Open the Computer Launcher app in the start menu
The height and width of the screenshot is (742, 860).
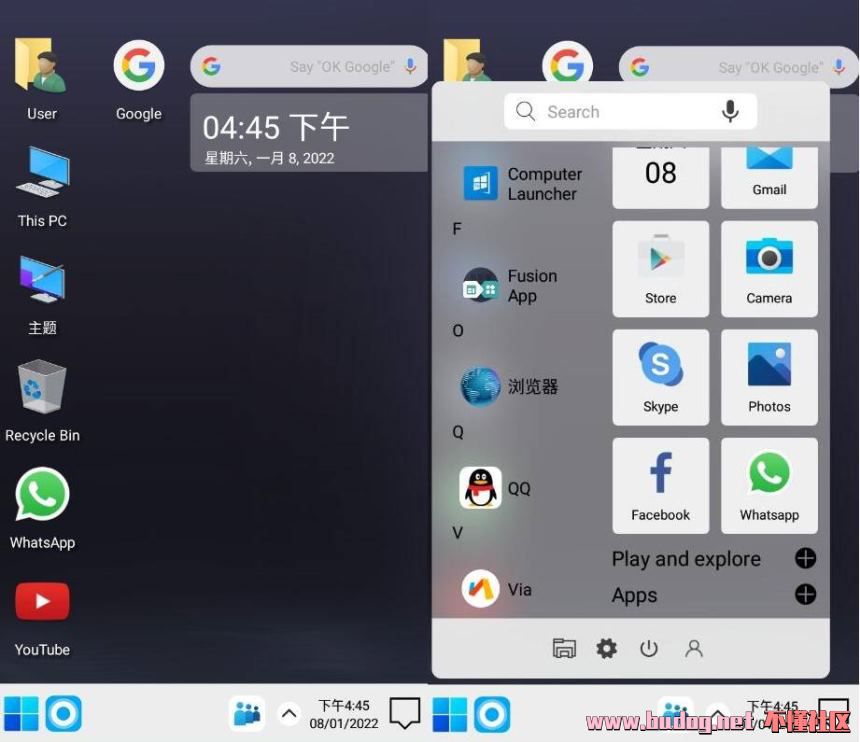[x=522, y=184]
